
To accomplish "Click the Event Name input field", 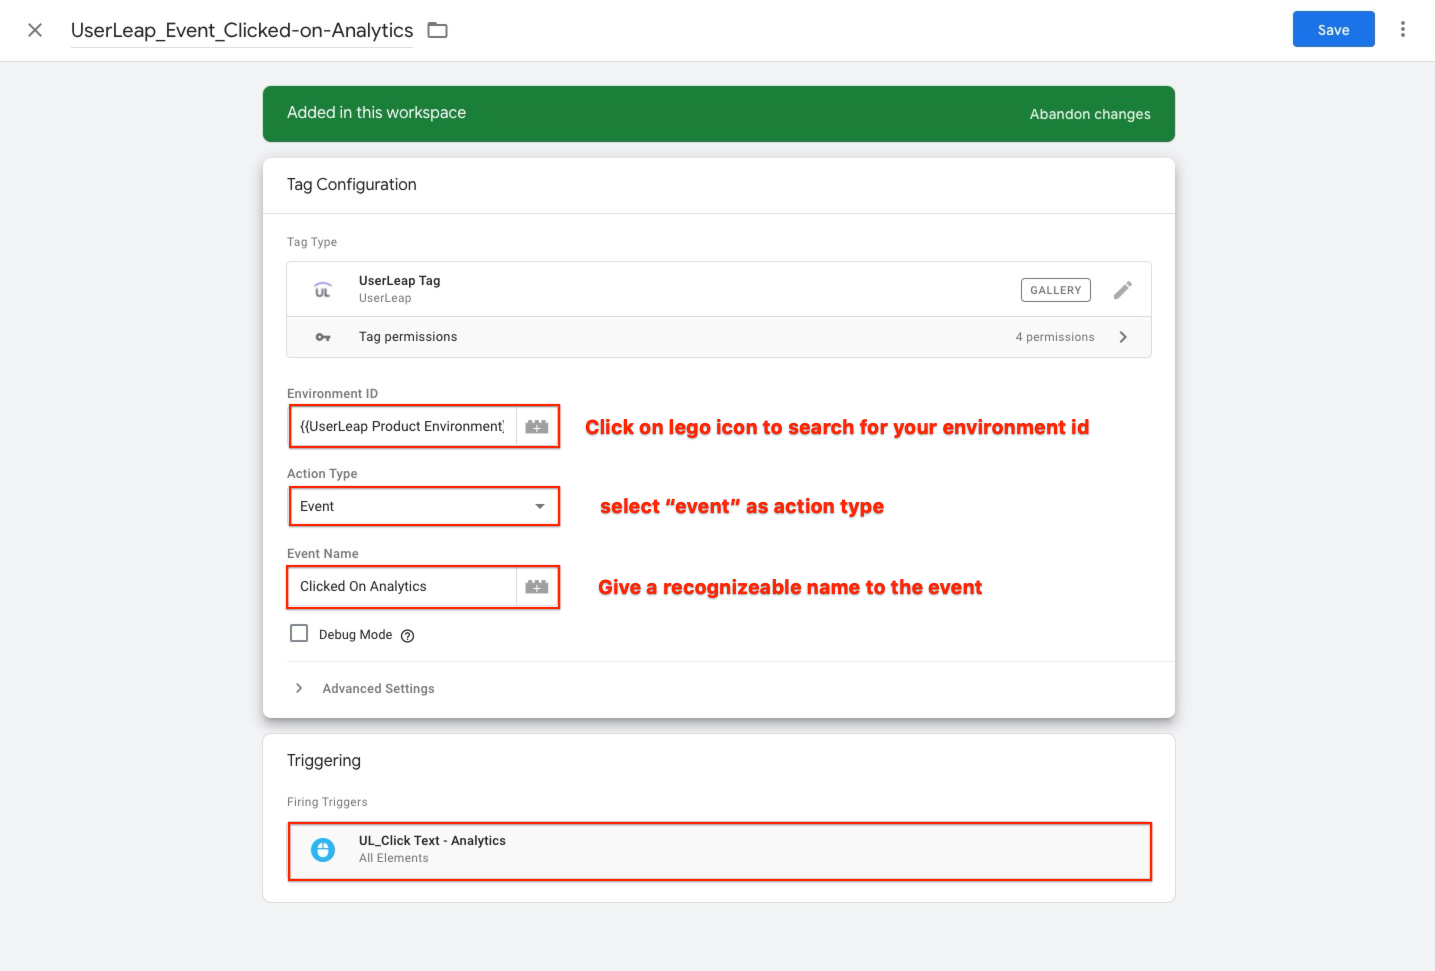I will [402, 586].
